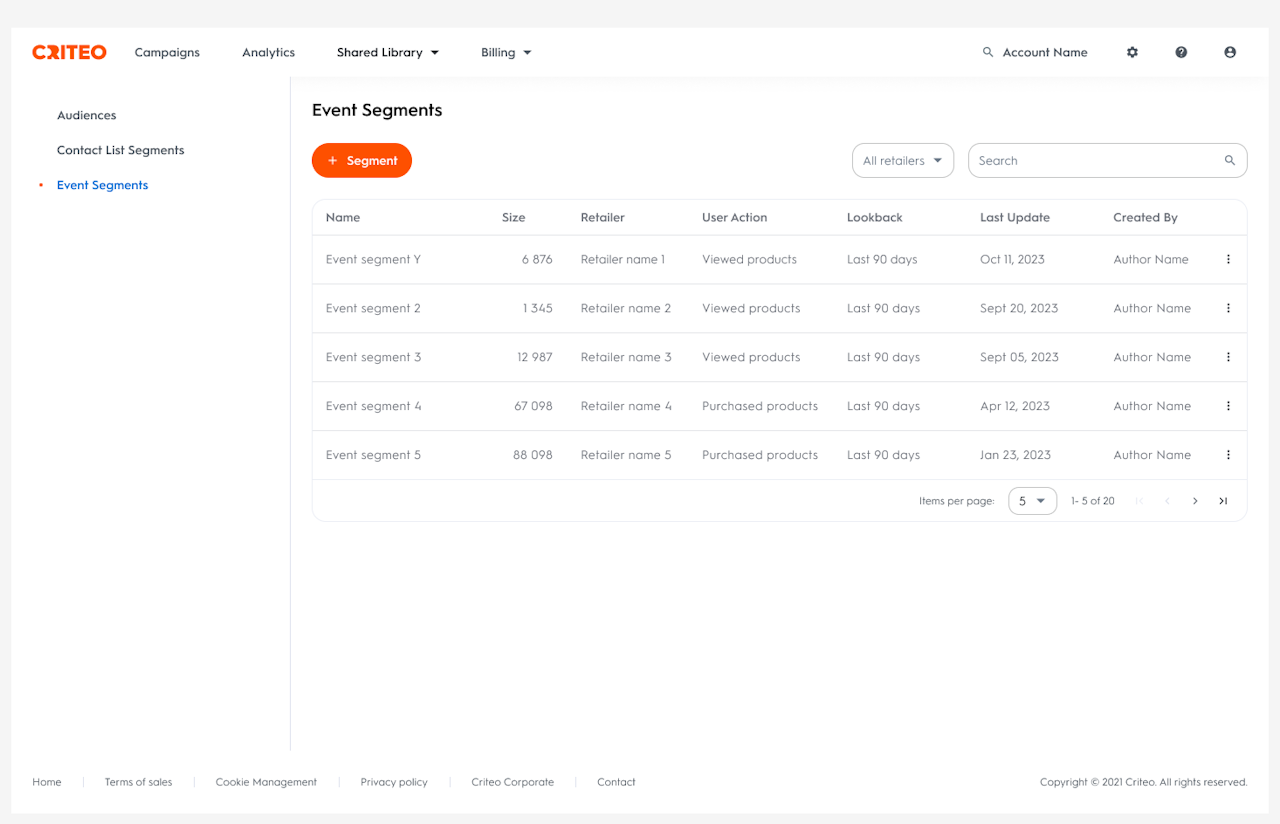This screenshot has height=824, width=1280.
Task: Open the Analytics tab
Action: coord(268,52)
